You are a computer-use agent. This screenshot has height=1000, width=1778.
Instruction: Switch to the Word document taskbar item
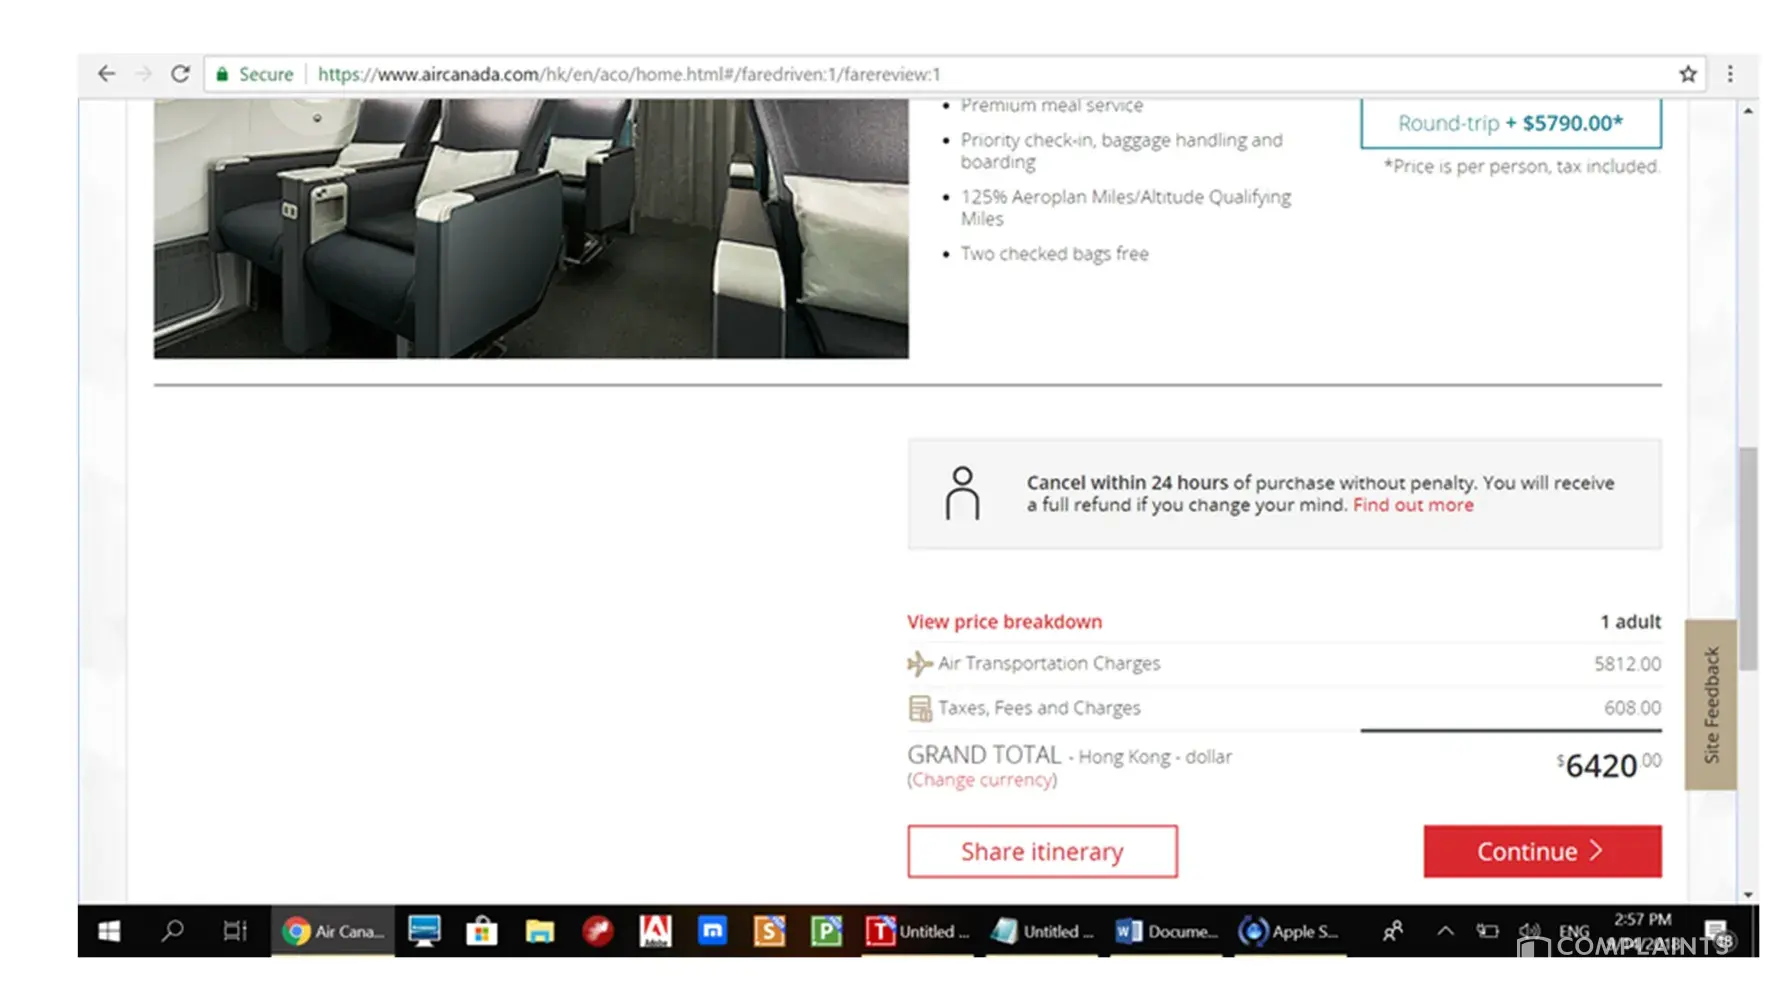(x=1166, y=931)
